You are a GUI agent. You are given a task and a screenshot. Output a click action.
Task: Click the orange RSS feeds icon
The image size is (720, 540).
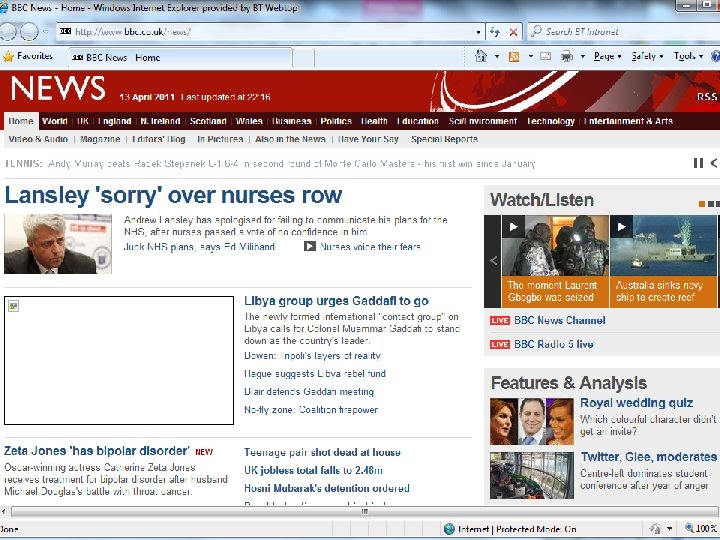click(x=514, y=56)
